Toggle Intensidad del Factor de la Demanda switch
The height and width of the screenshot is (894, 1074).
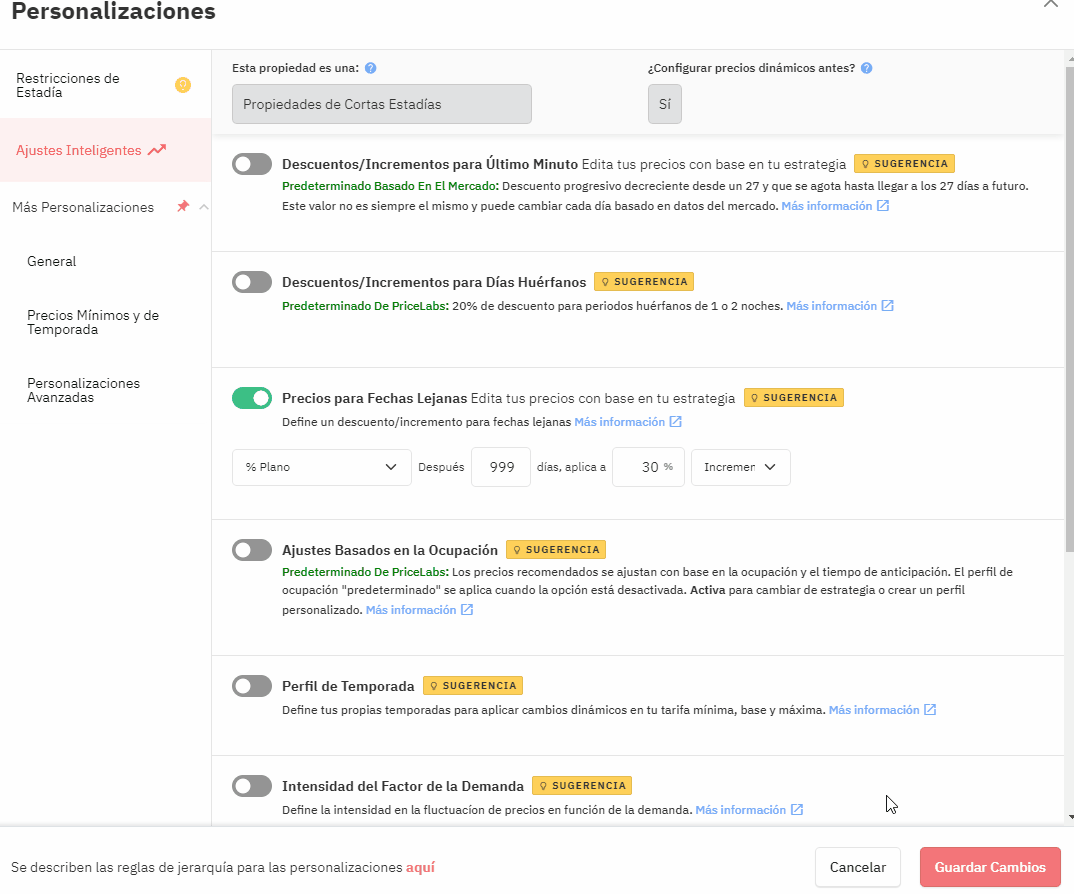pos(251,786)
